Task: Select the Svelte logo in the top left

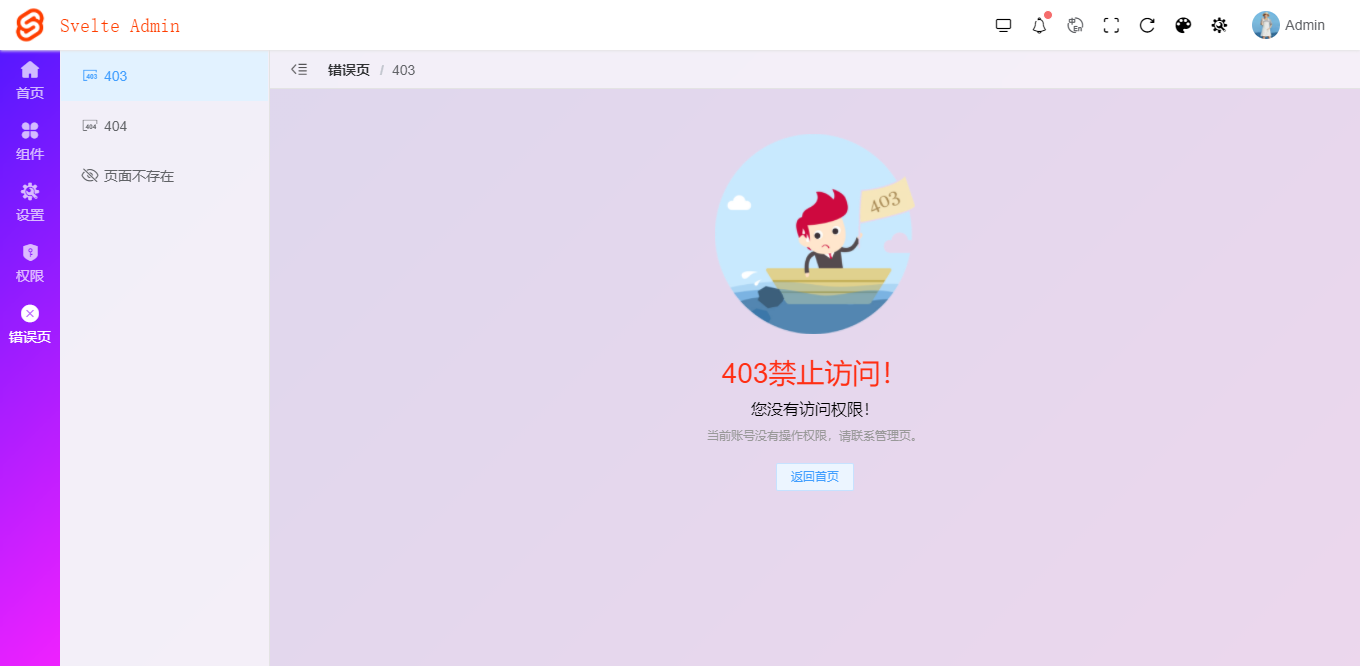Action: coord(29,25)
